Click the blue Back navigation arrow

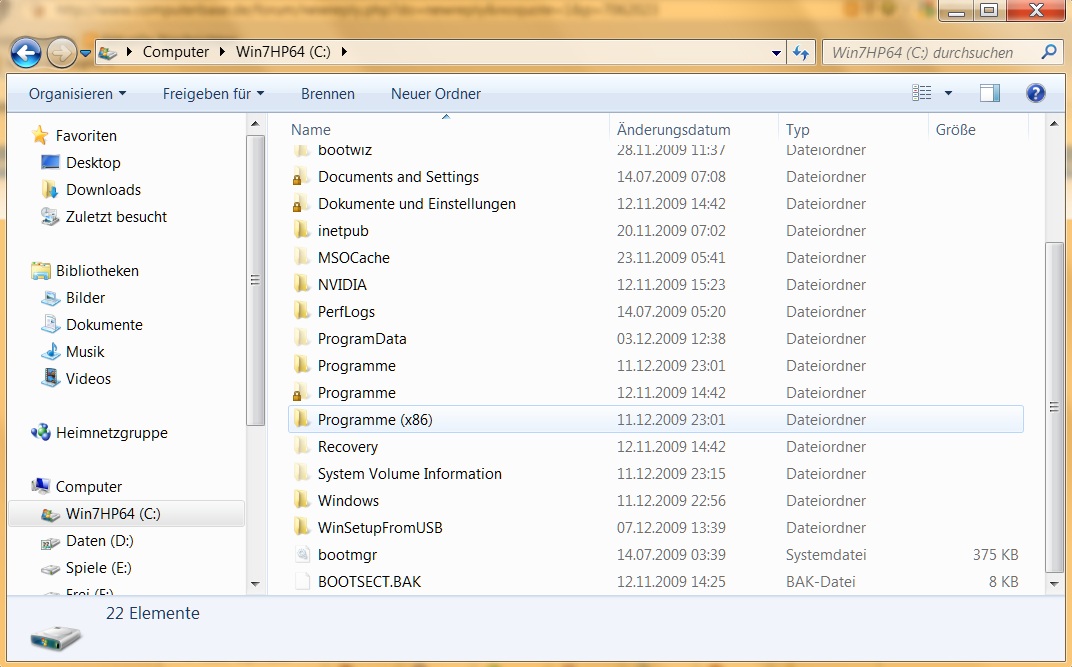tap(26, 53)
